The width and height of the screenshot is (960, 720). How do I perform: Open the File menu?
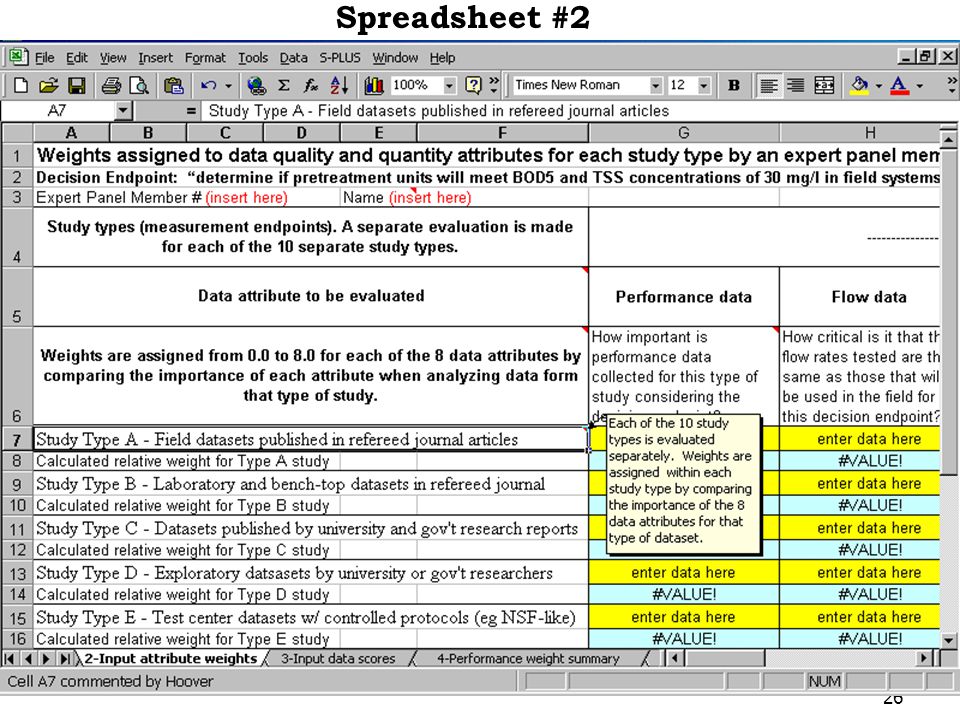[44, 58]
